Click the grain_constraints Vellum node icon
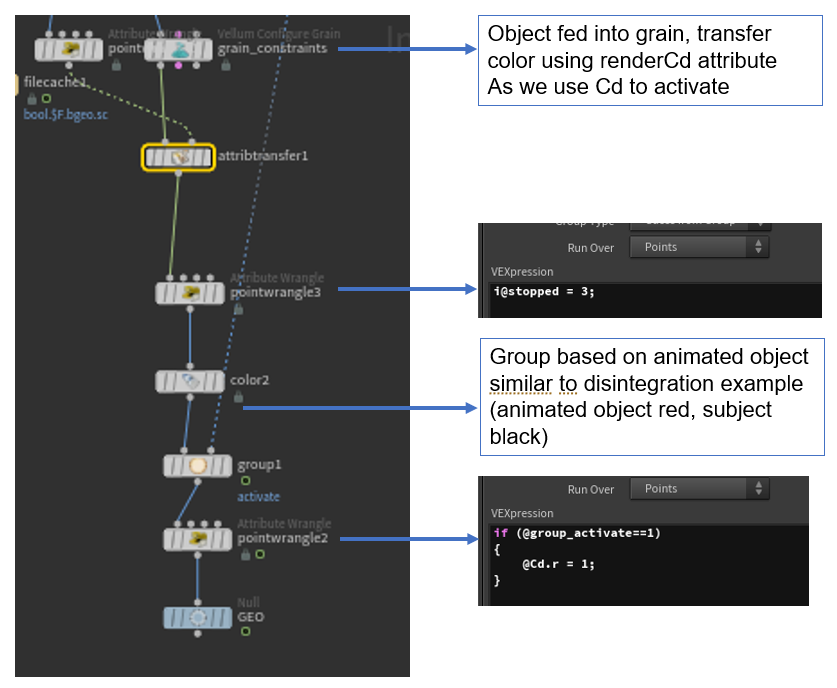Viewport: 837px width, 688px height. pyautogui.click(x=179, y=49)
